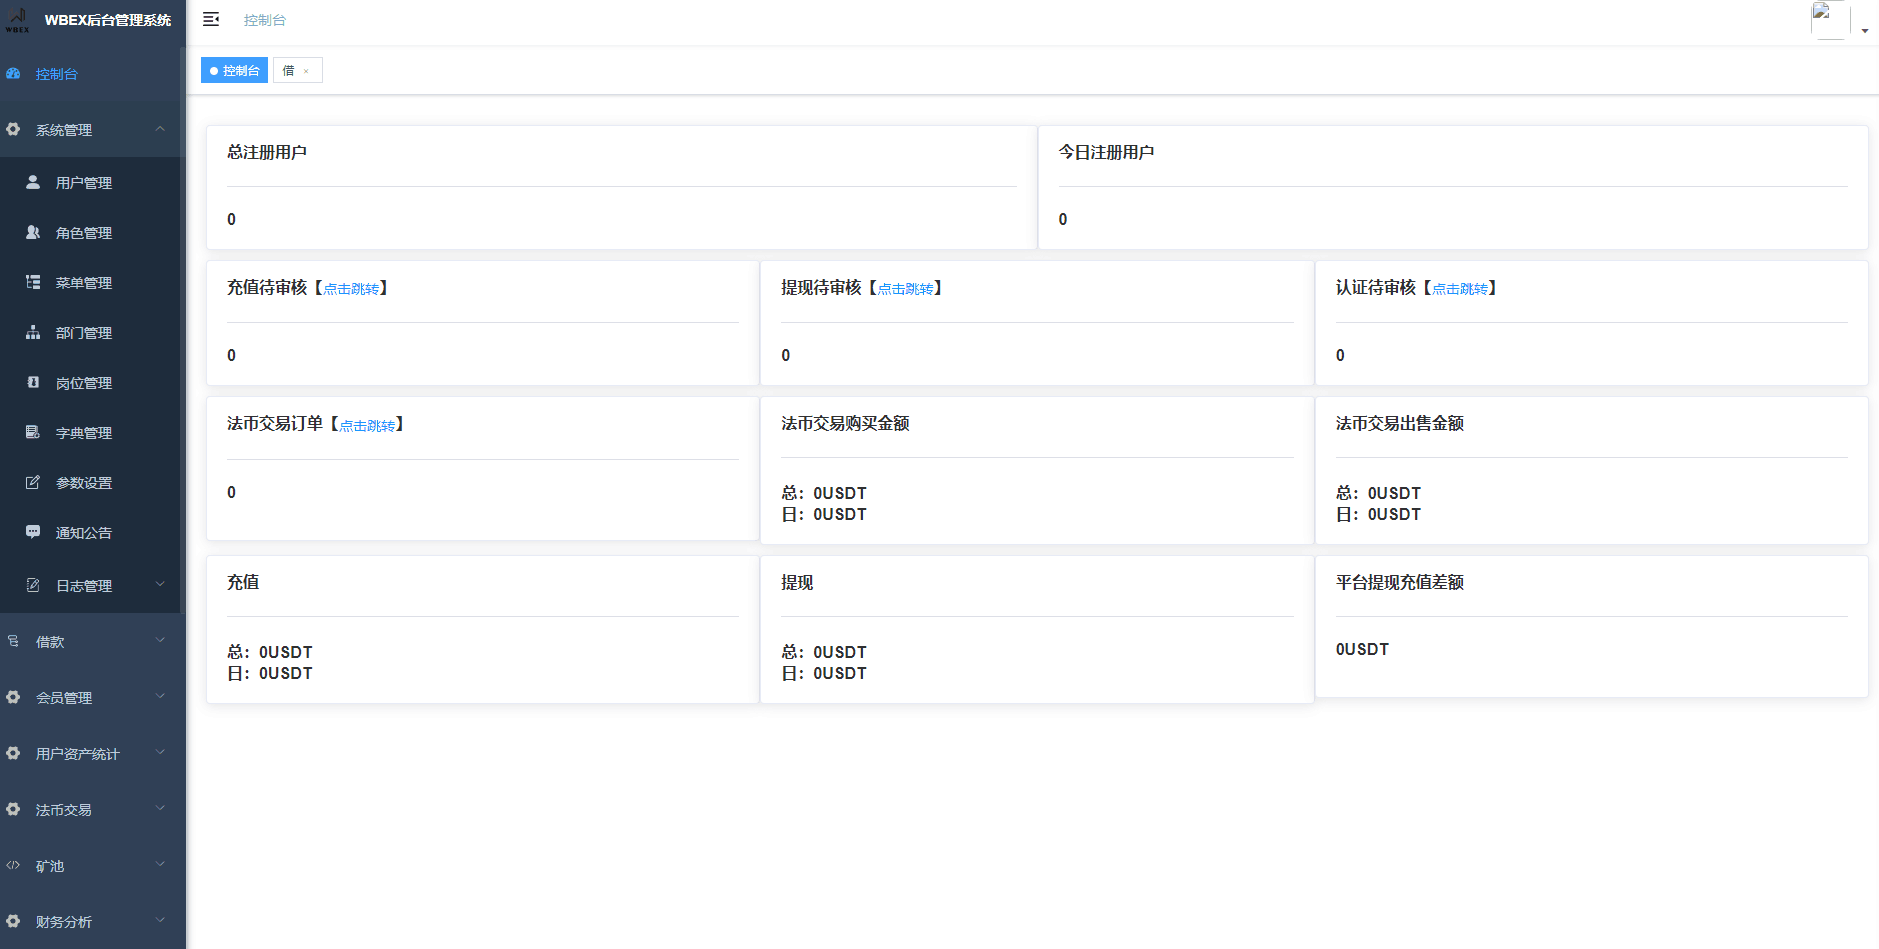1879x949 pixels.
Task: Click the sidebar collapse hamburger icon
Action: tap(211, 19)
